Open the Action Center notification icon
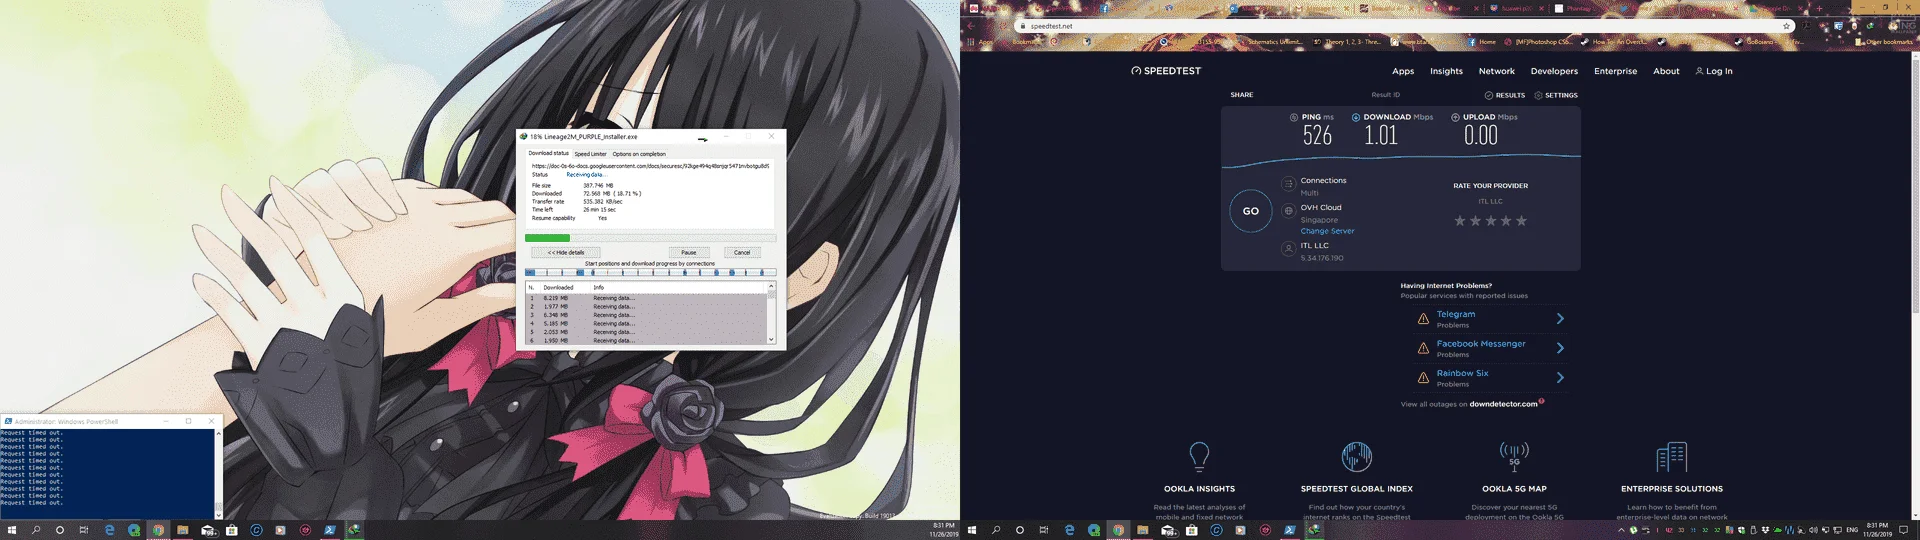This screenshot has width=1920, height=540. point(1905,530)
